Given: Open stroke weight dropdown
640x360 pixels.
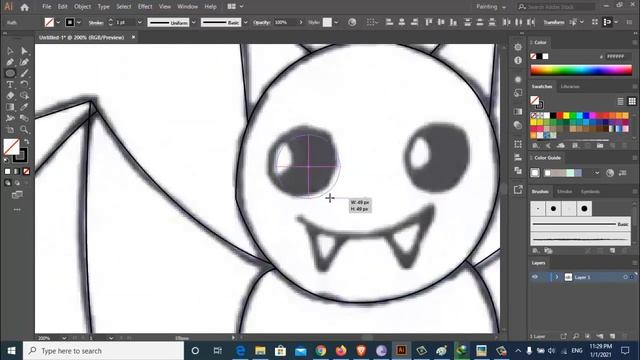Looking at the screenshot, I should tap(139, 22).
